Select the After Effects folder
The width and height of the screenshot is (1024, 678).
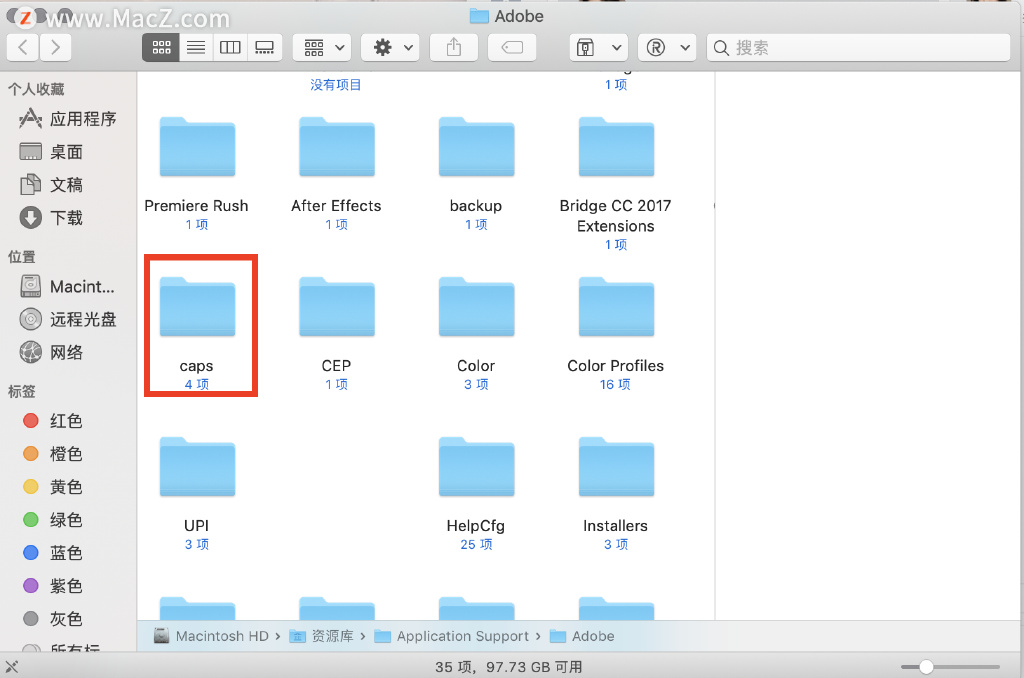(x=337, y=148)
